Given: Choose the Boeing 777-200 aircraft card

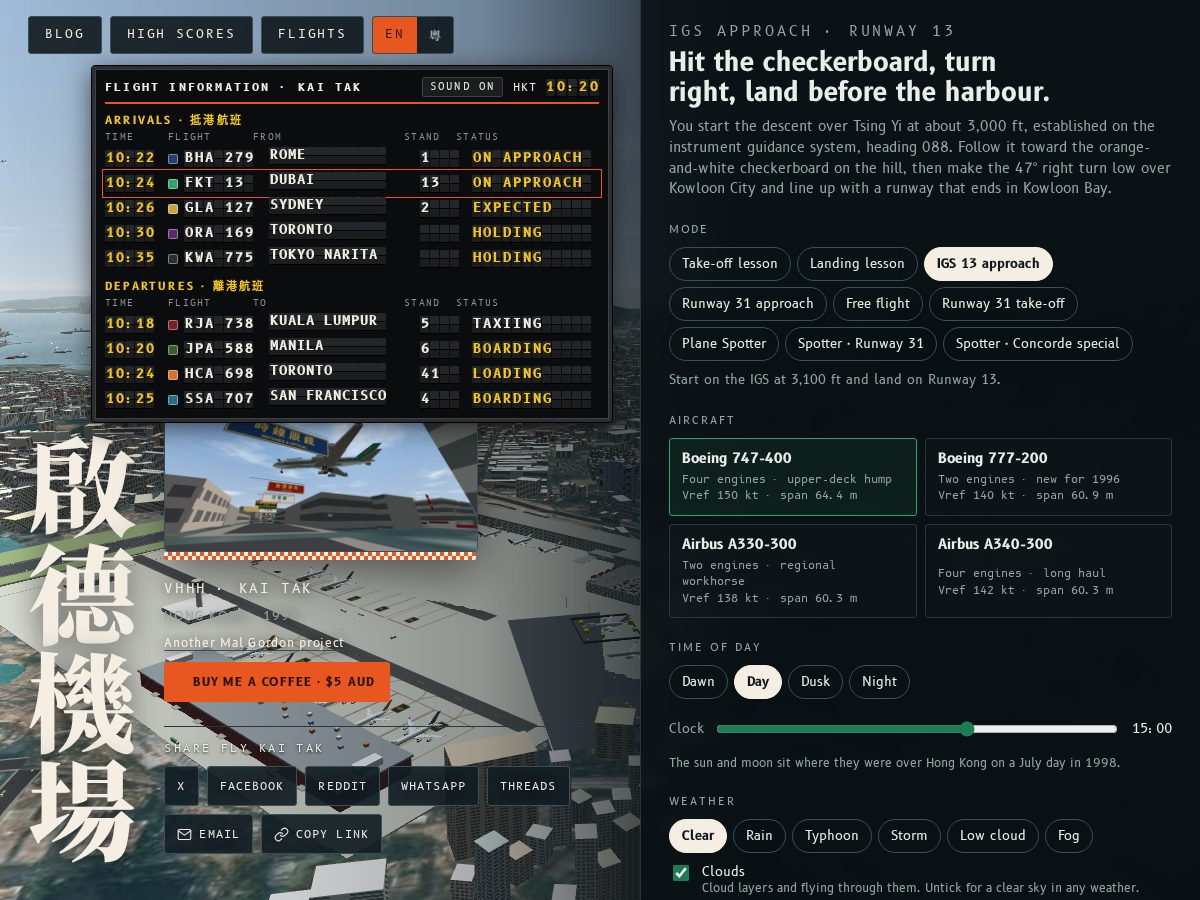Looking at the screenshot, I should coord(1048,477).
